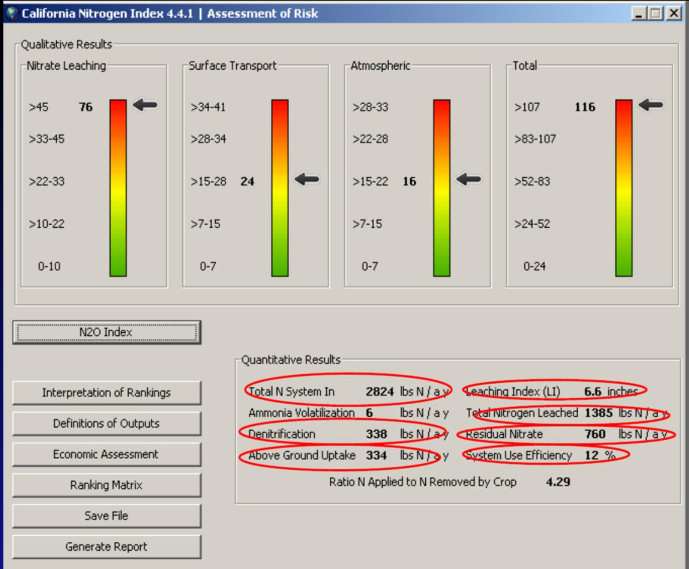Click the Denitrification value 338
The image size is (689, 569).
pyautogui.click(x=377, y=434)
